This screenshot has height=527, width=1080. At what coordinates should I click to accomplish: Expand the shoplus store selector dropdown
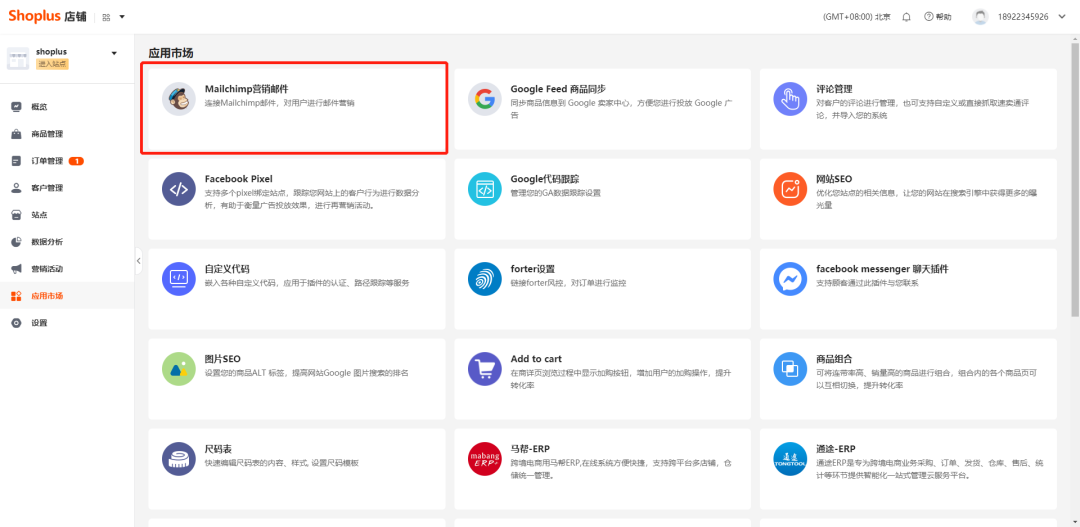point(114,53)
